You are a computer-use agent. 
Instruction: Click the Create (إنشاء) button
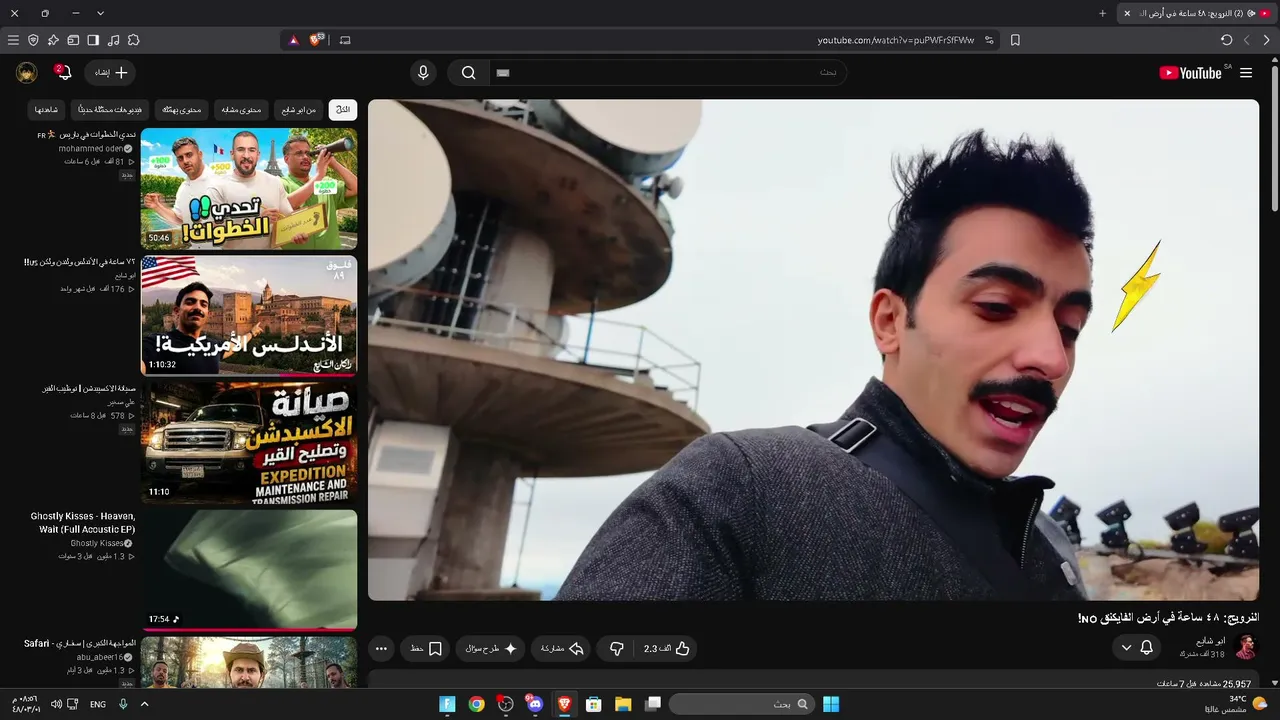tap(110, 73)
